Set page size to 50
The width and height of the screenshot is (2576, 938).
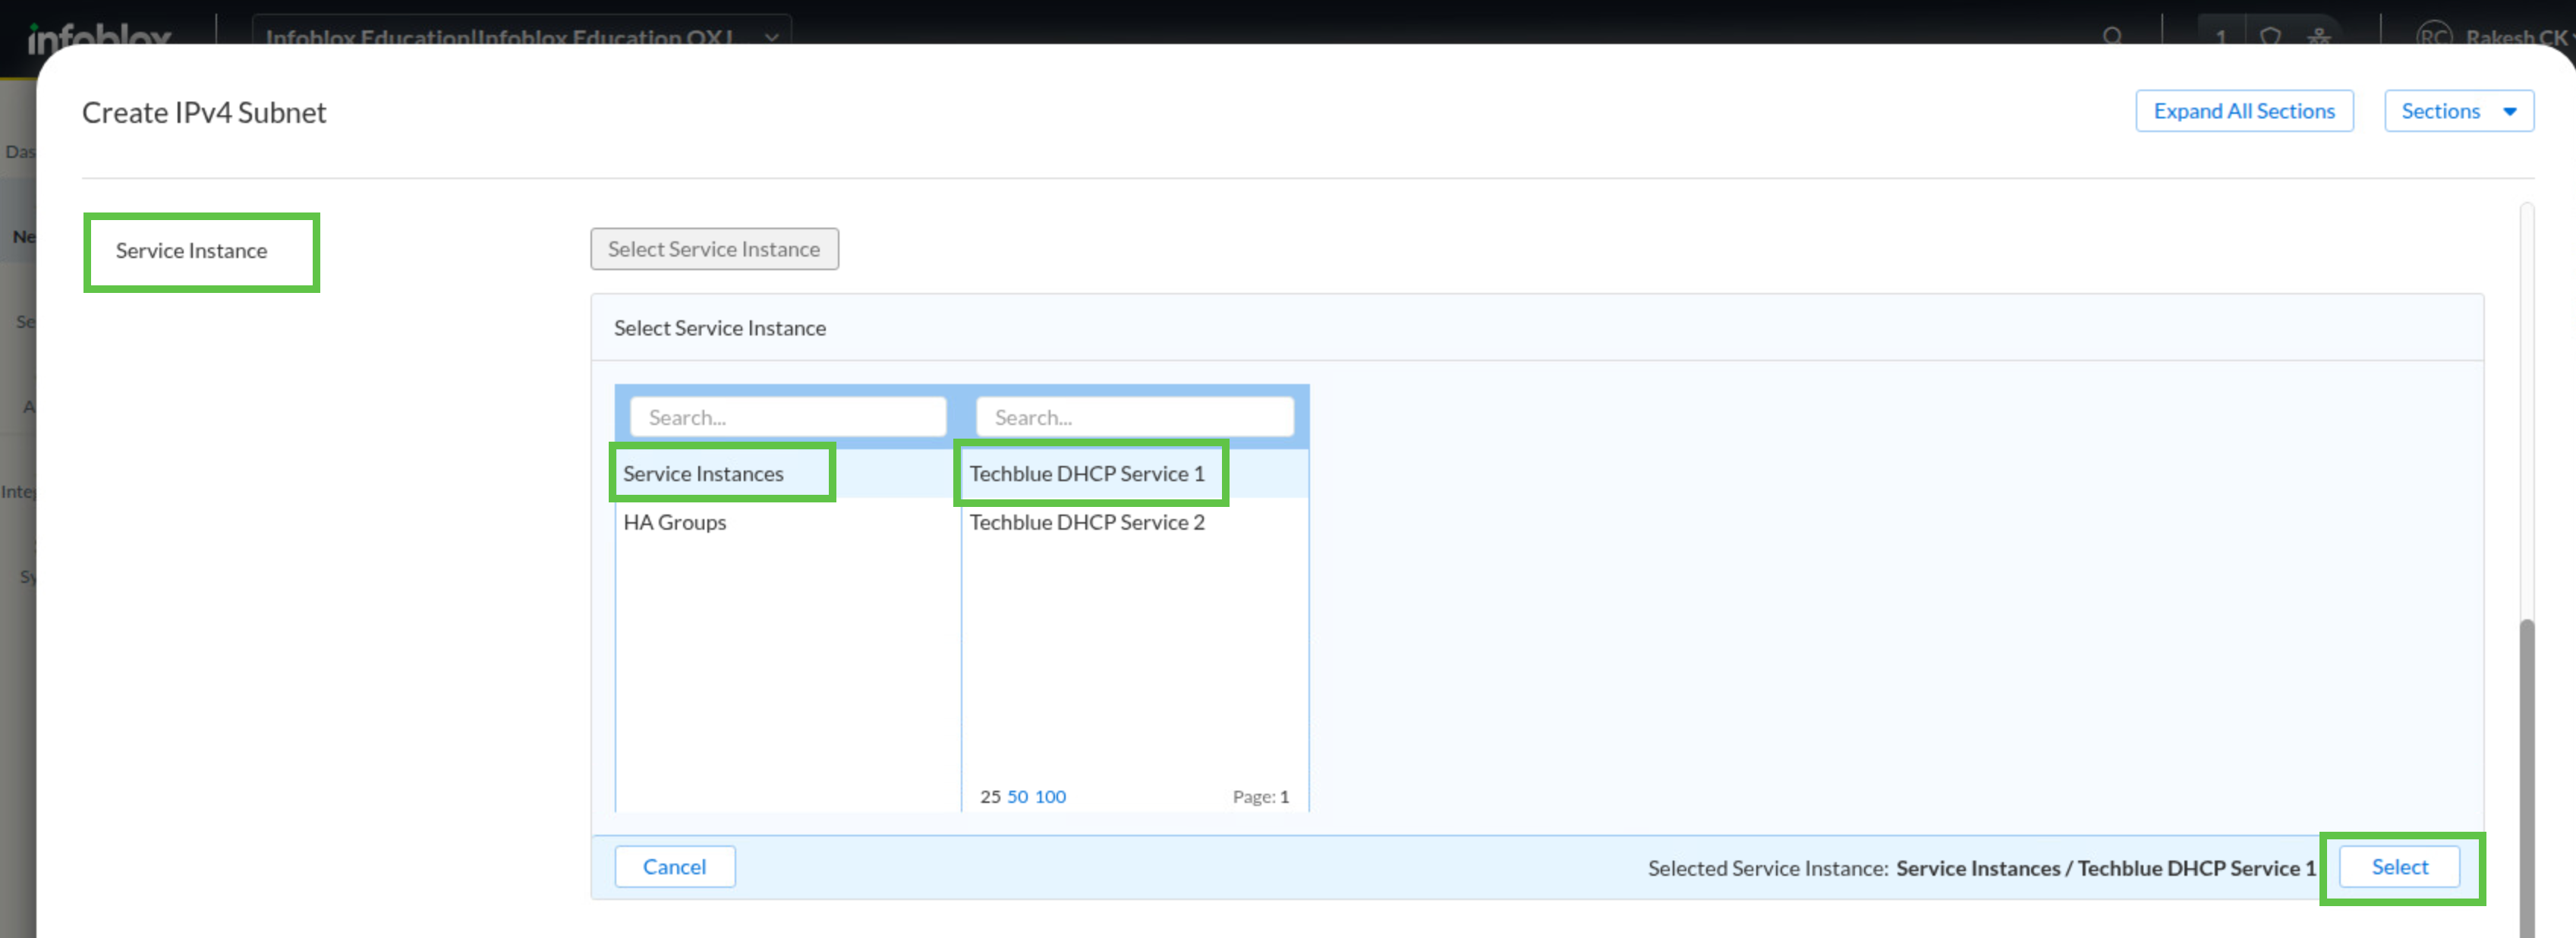(1017, 797)
